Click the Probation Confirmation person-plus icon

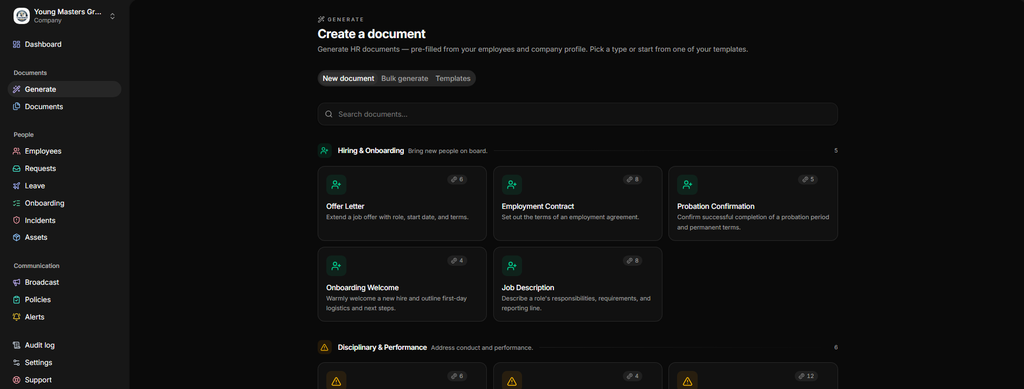click(x=687, y=185)
